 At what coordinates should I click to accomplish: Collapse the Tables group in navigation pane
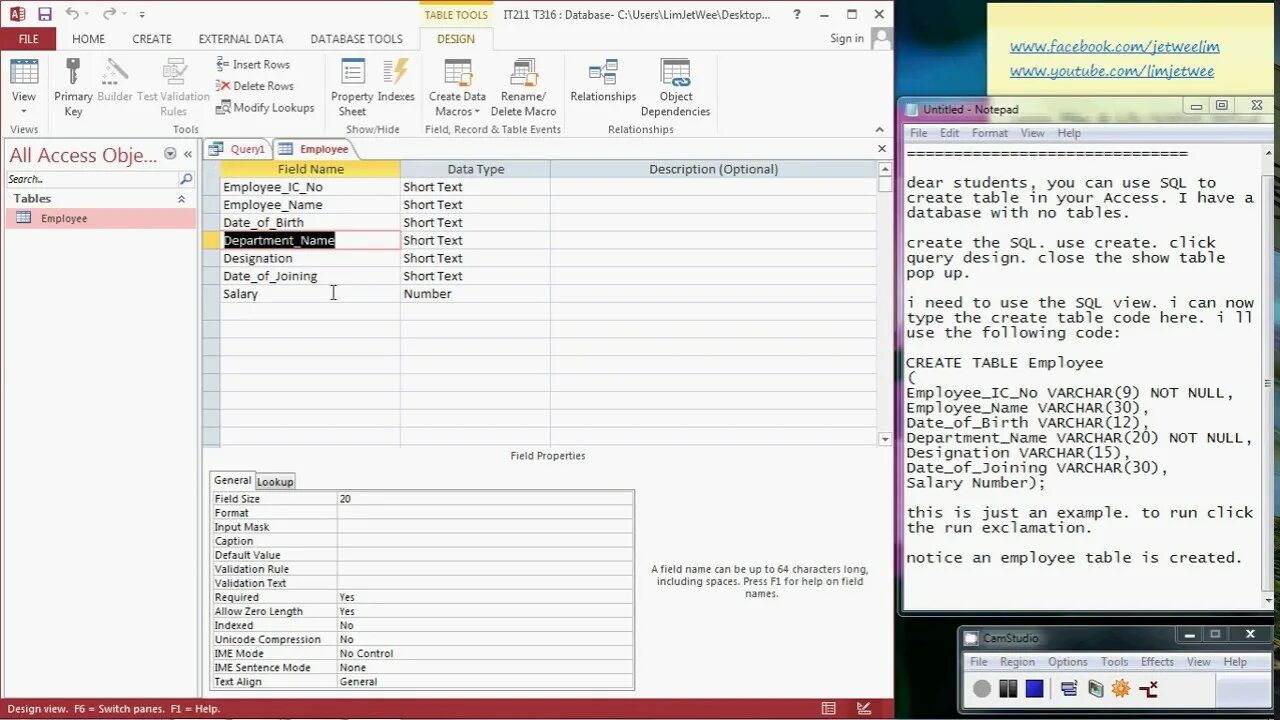[x=182, y=199]
